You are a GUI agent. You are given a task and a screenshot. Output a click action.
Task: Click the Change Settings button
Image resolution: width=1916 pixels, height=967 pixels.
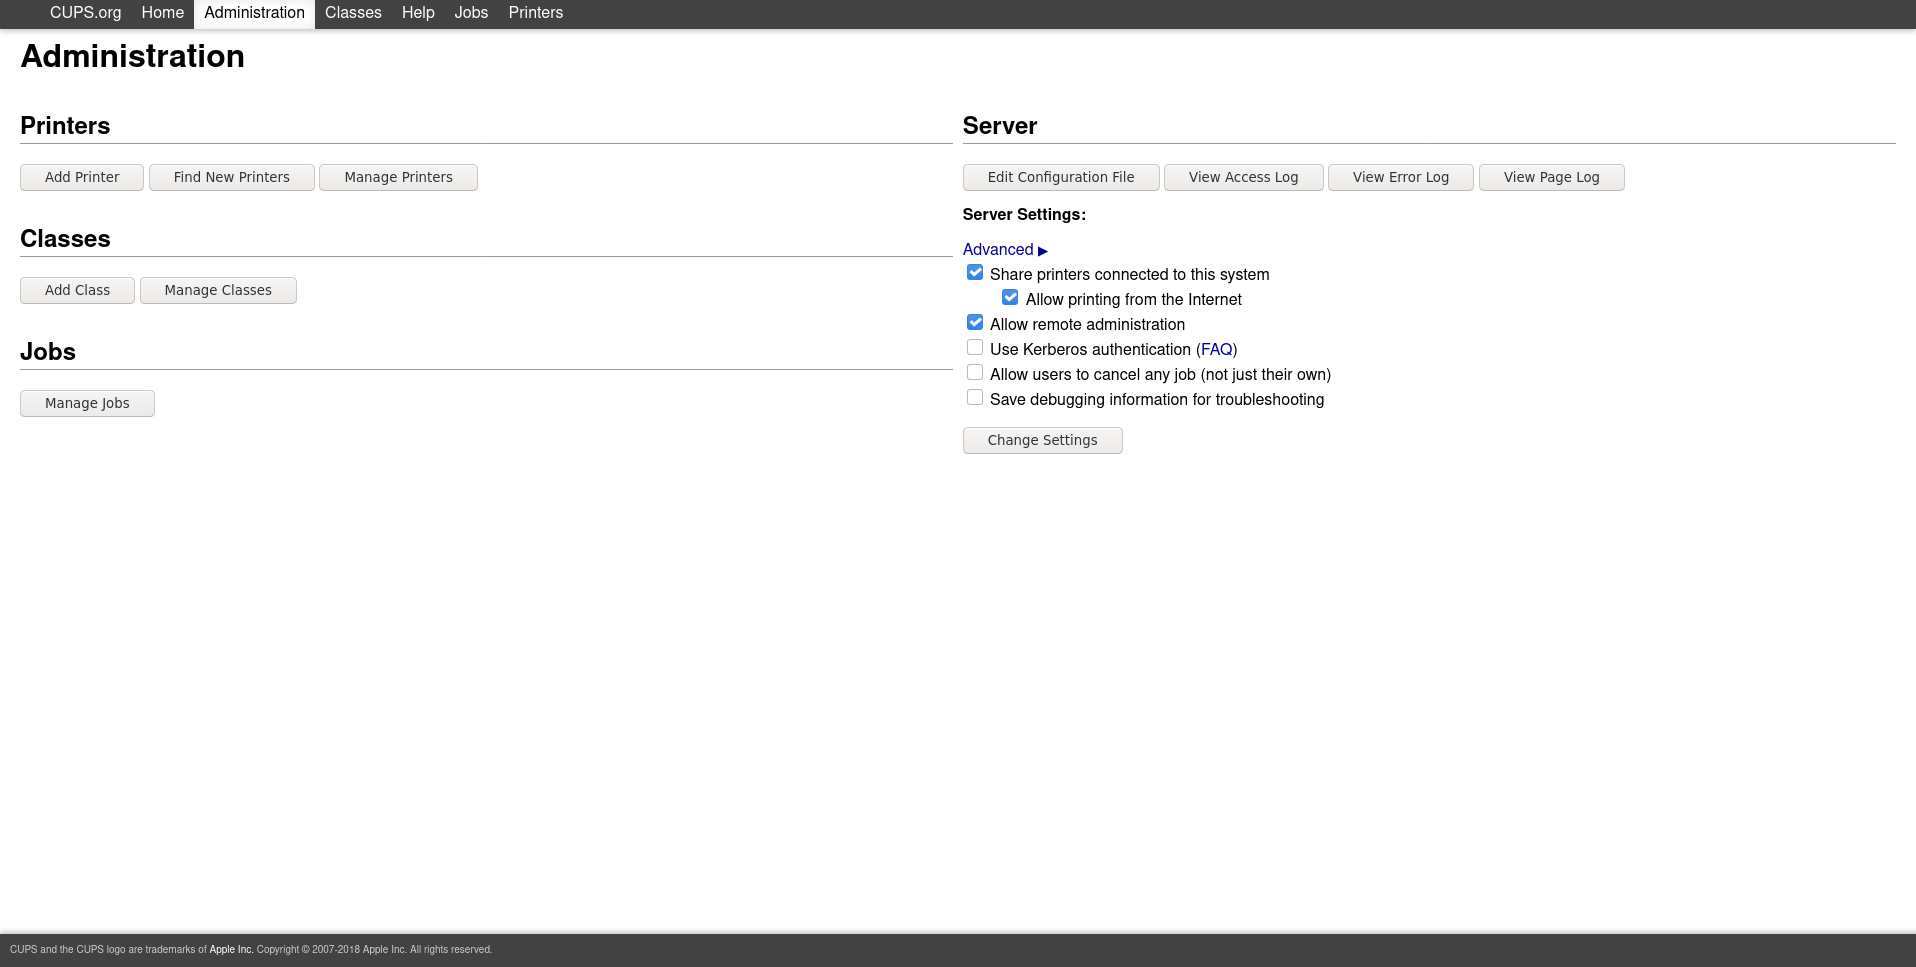(x=1042, y=441)
